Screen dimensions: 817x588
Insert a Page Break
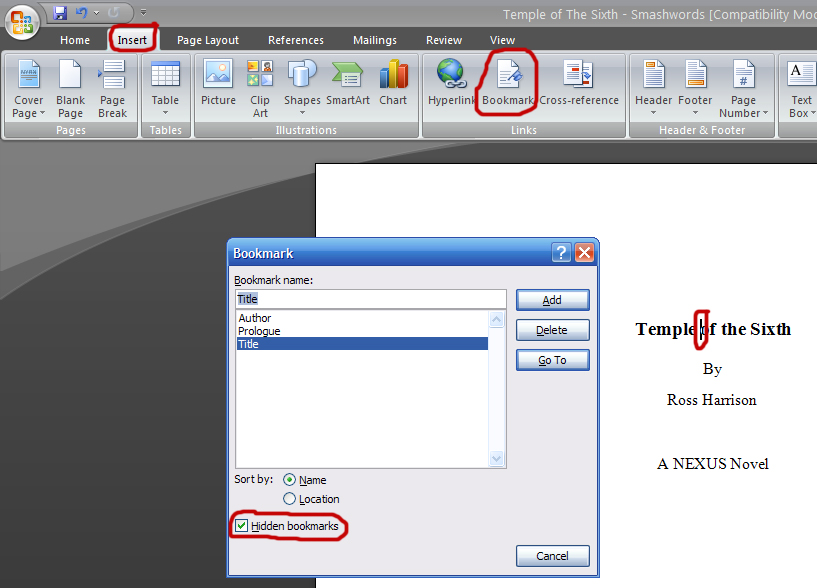[x=112, y=88]
